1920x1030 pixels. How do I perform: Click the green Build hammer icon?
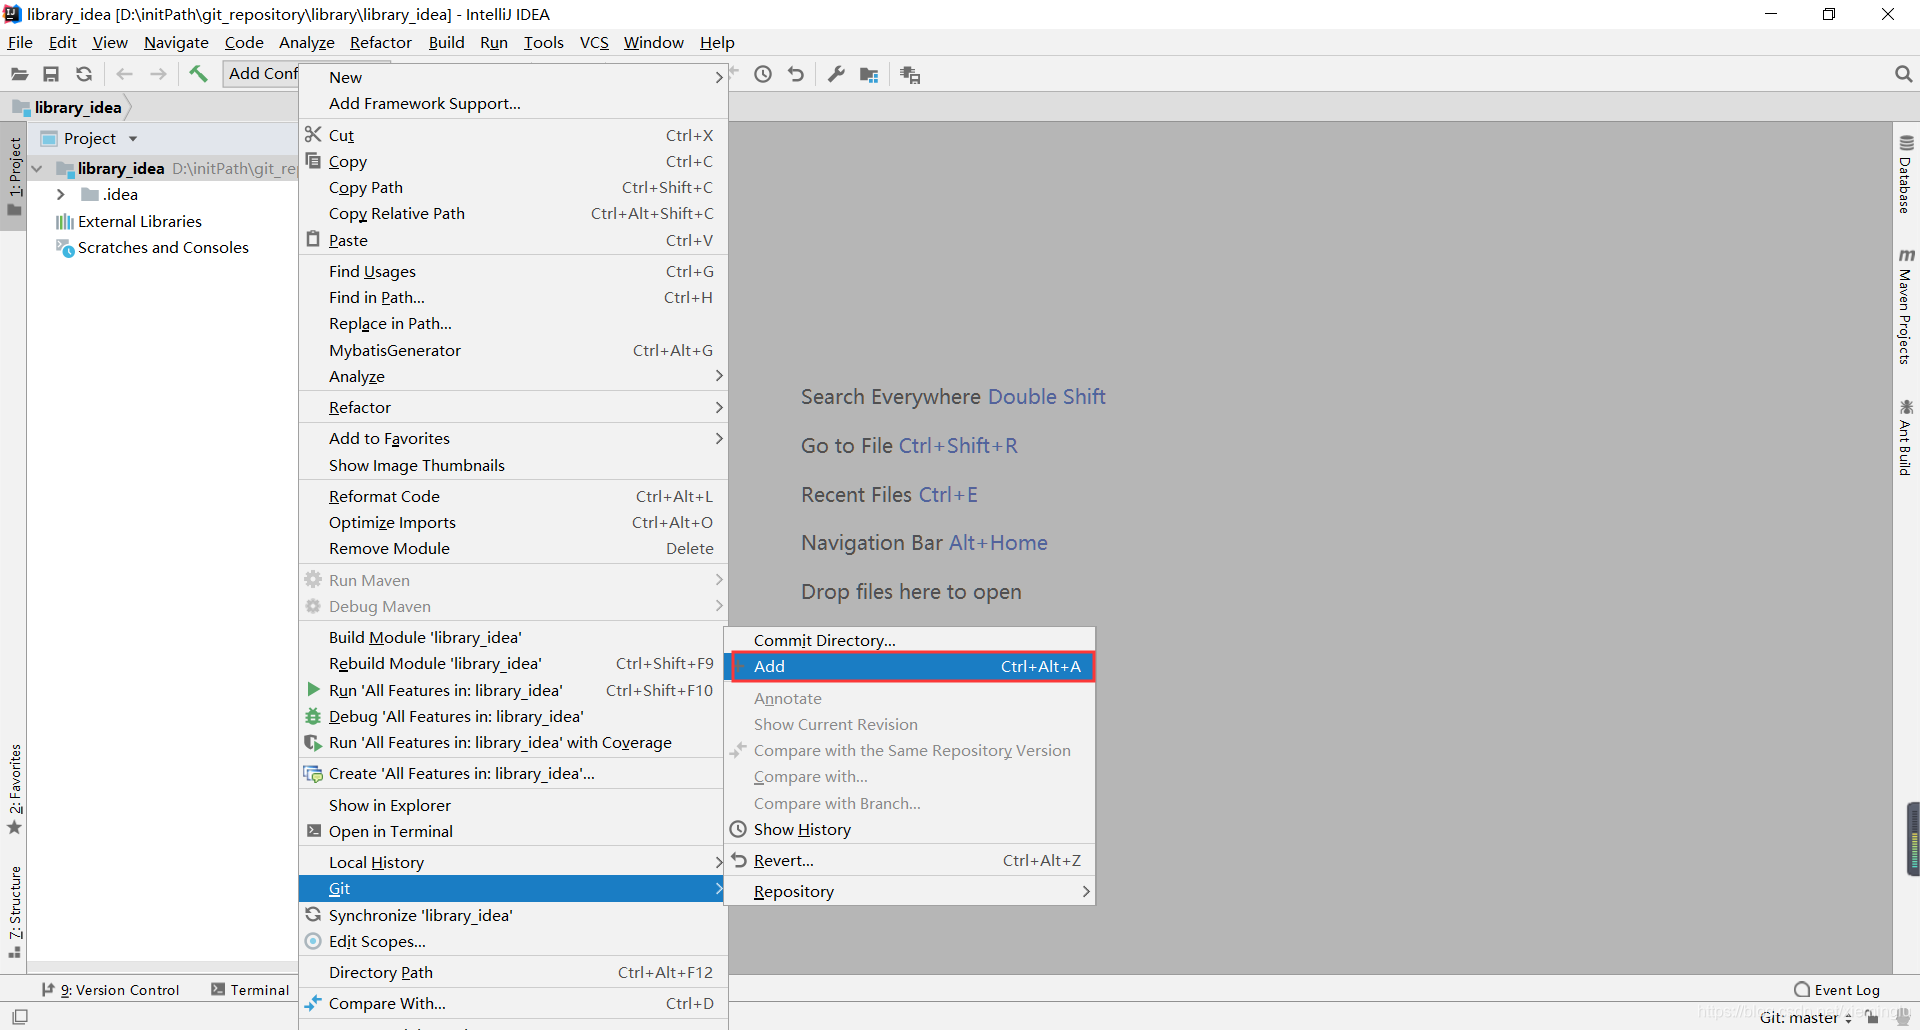pos(198,74)
